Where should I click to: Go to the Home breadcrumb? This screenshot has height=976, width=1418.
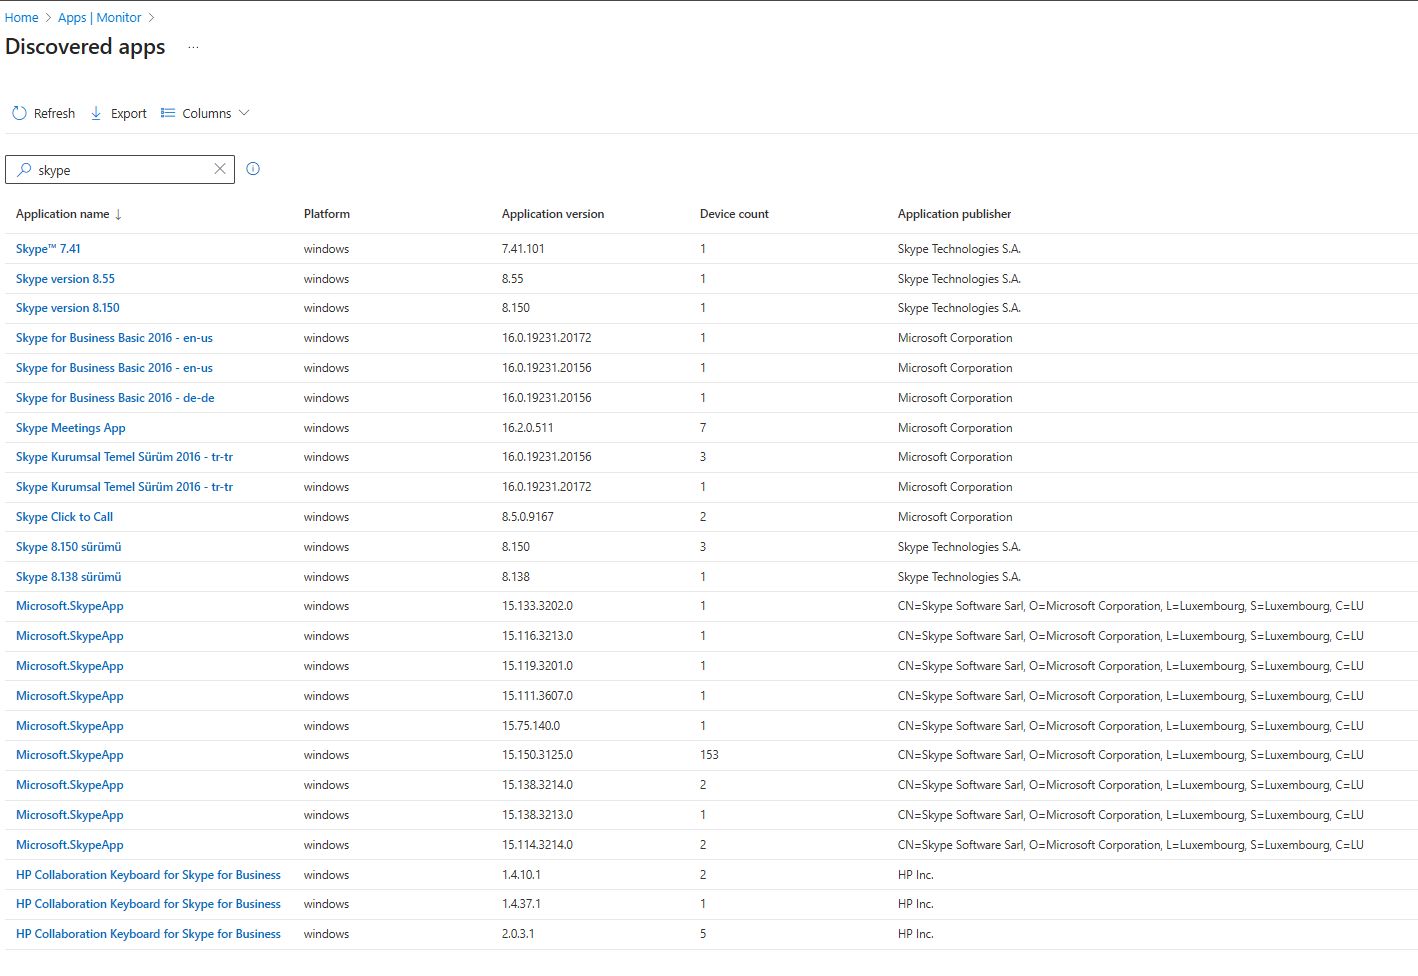tap(21, 18)
